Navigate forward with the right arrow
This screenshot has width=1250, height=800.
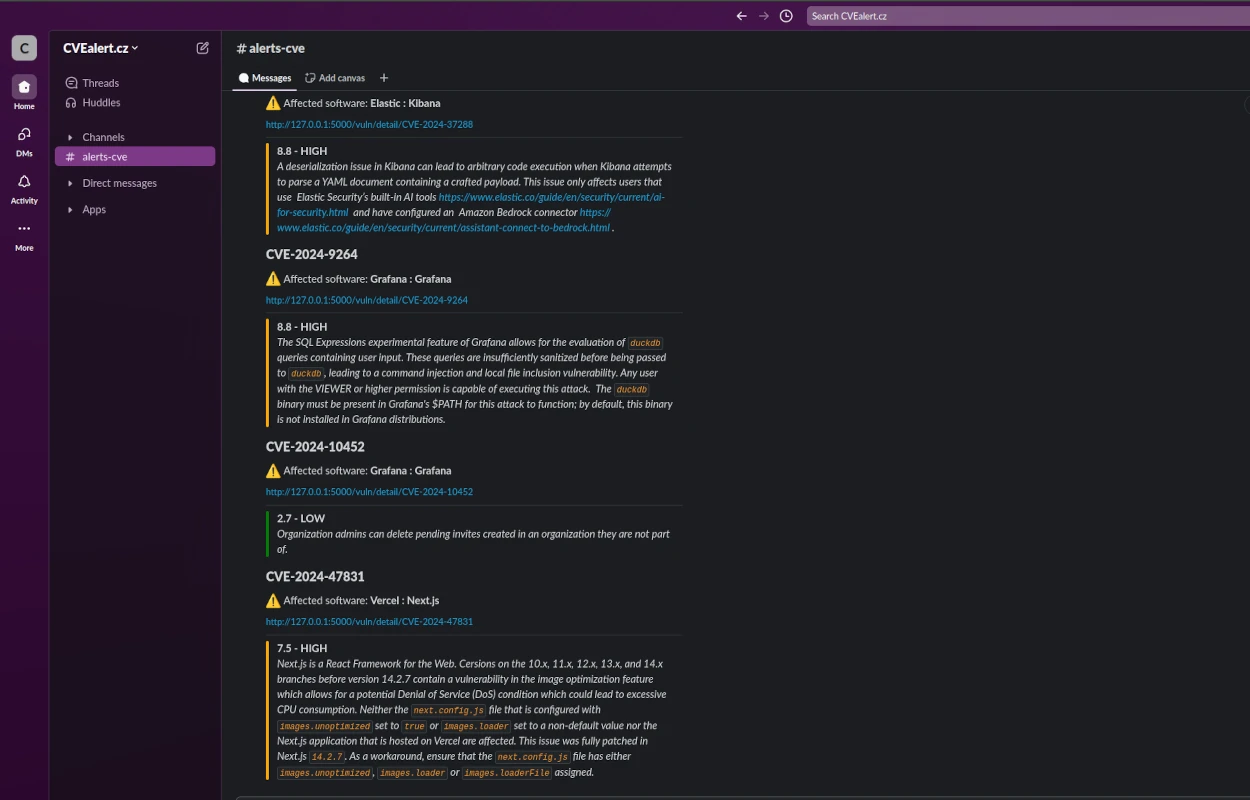click(x=763, y=15)
